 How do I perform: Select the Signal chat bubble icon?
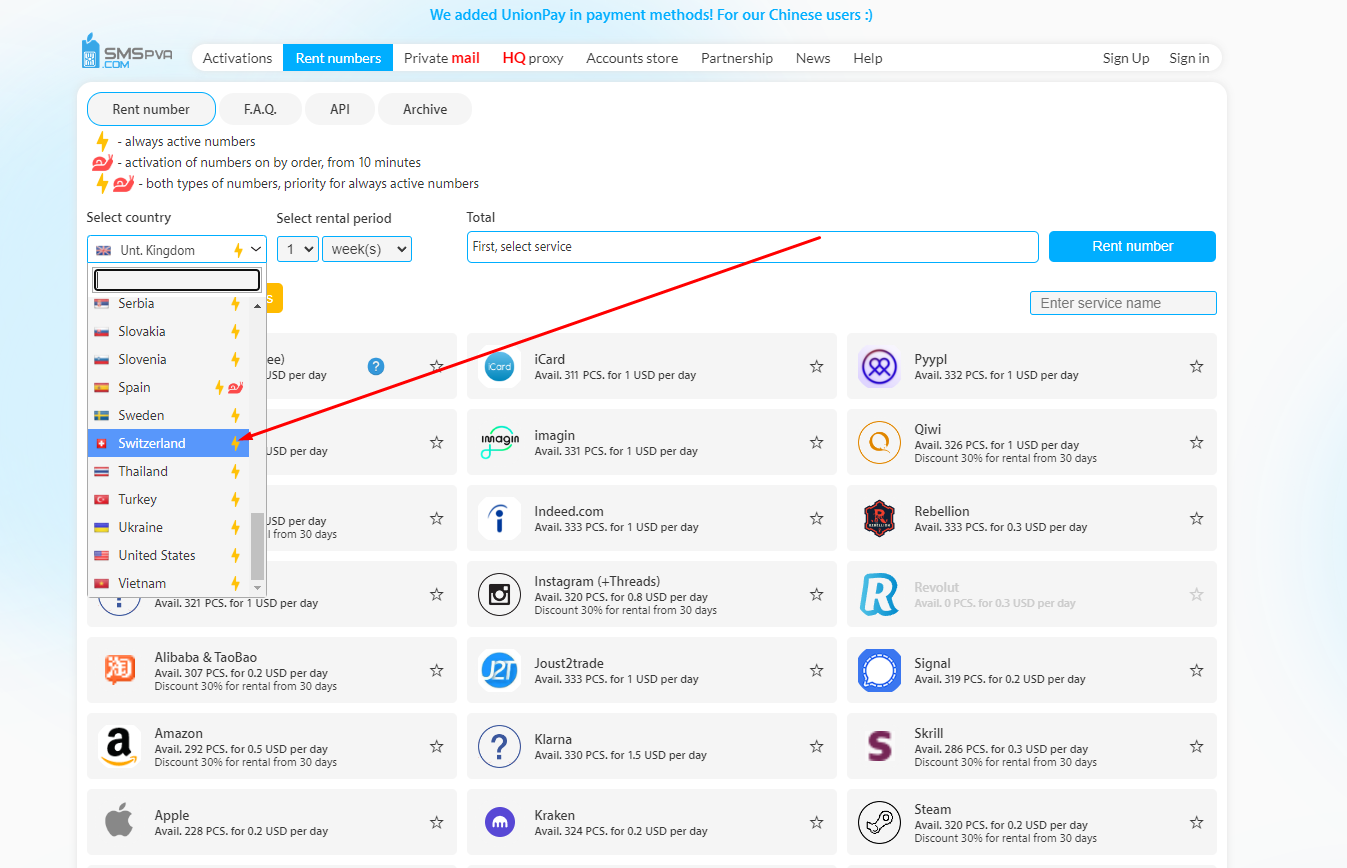(879, 671)
